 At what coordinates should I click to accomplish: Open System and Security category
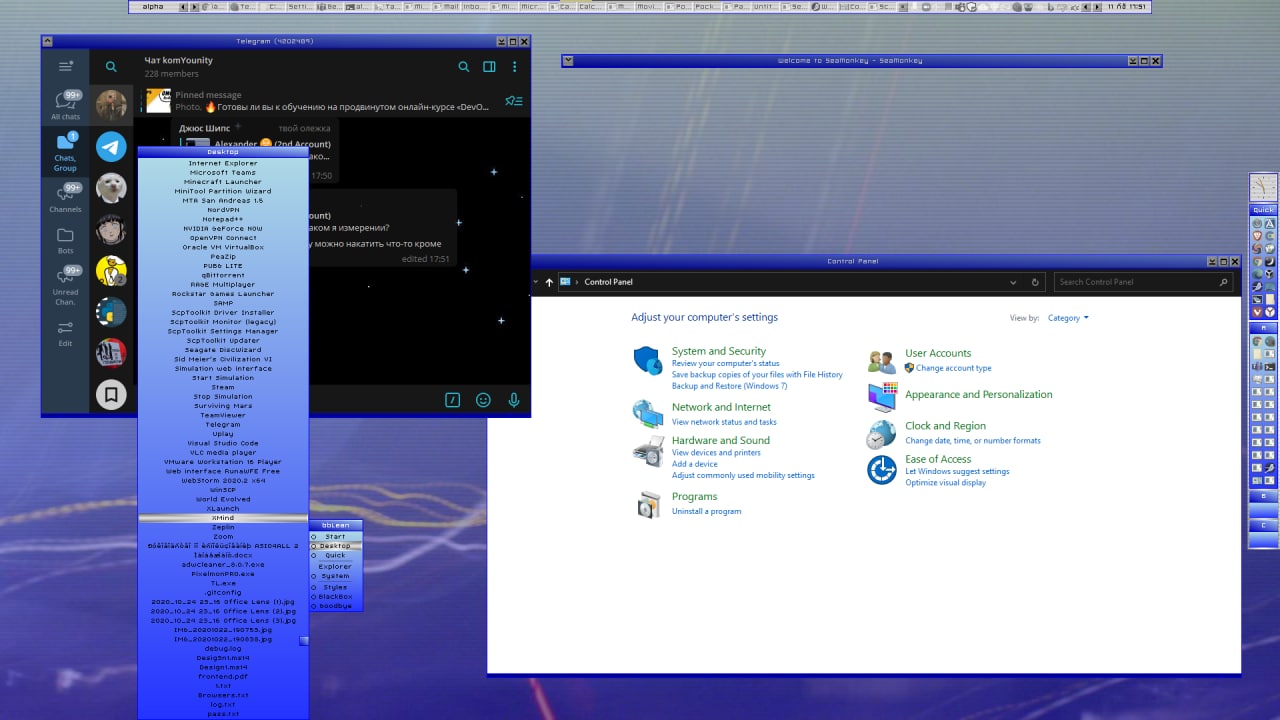[x=719, y=351]
